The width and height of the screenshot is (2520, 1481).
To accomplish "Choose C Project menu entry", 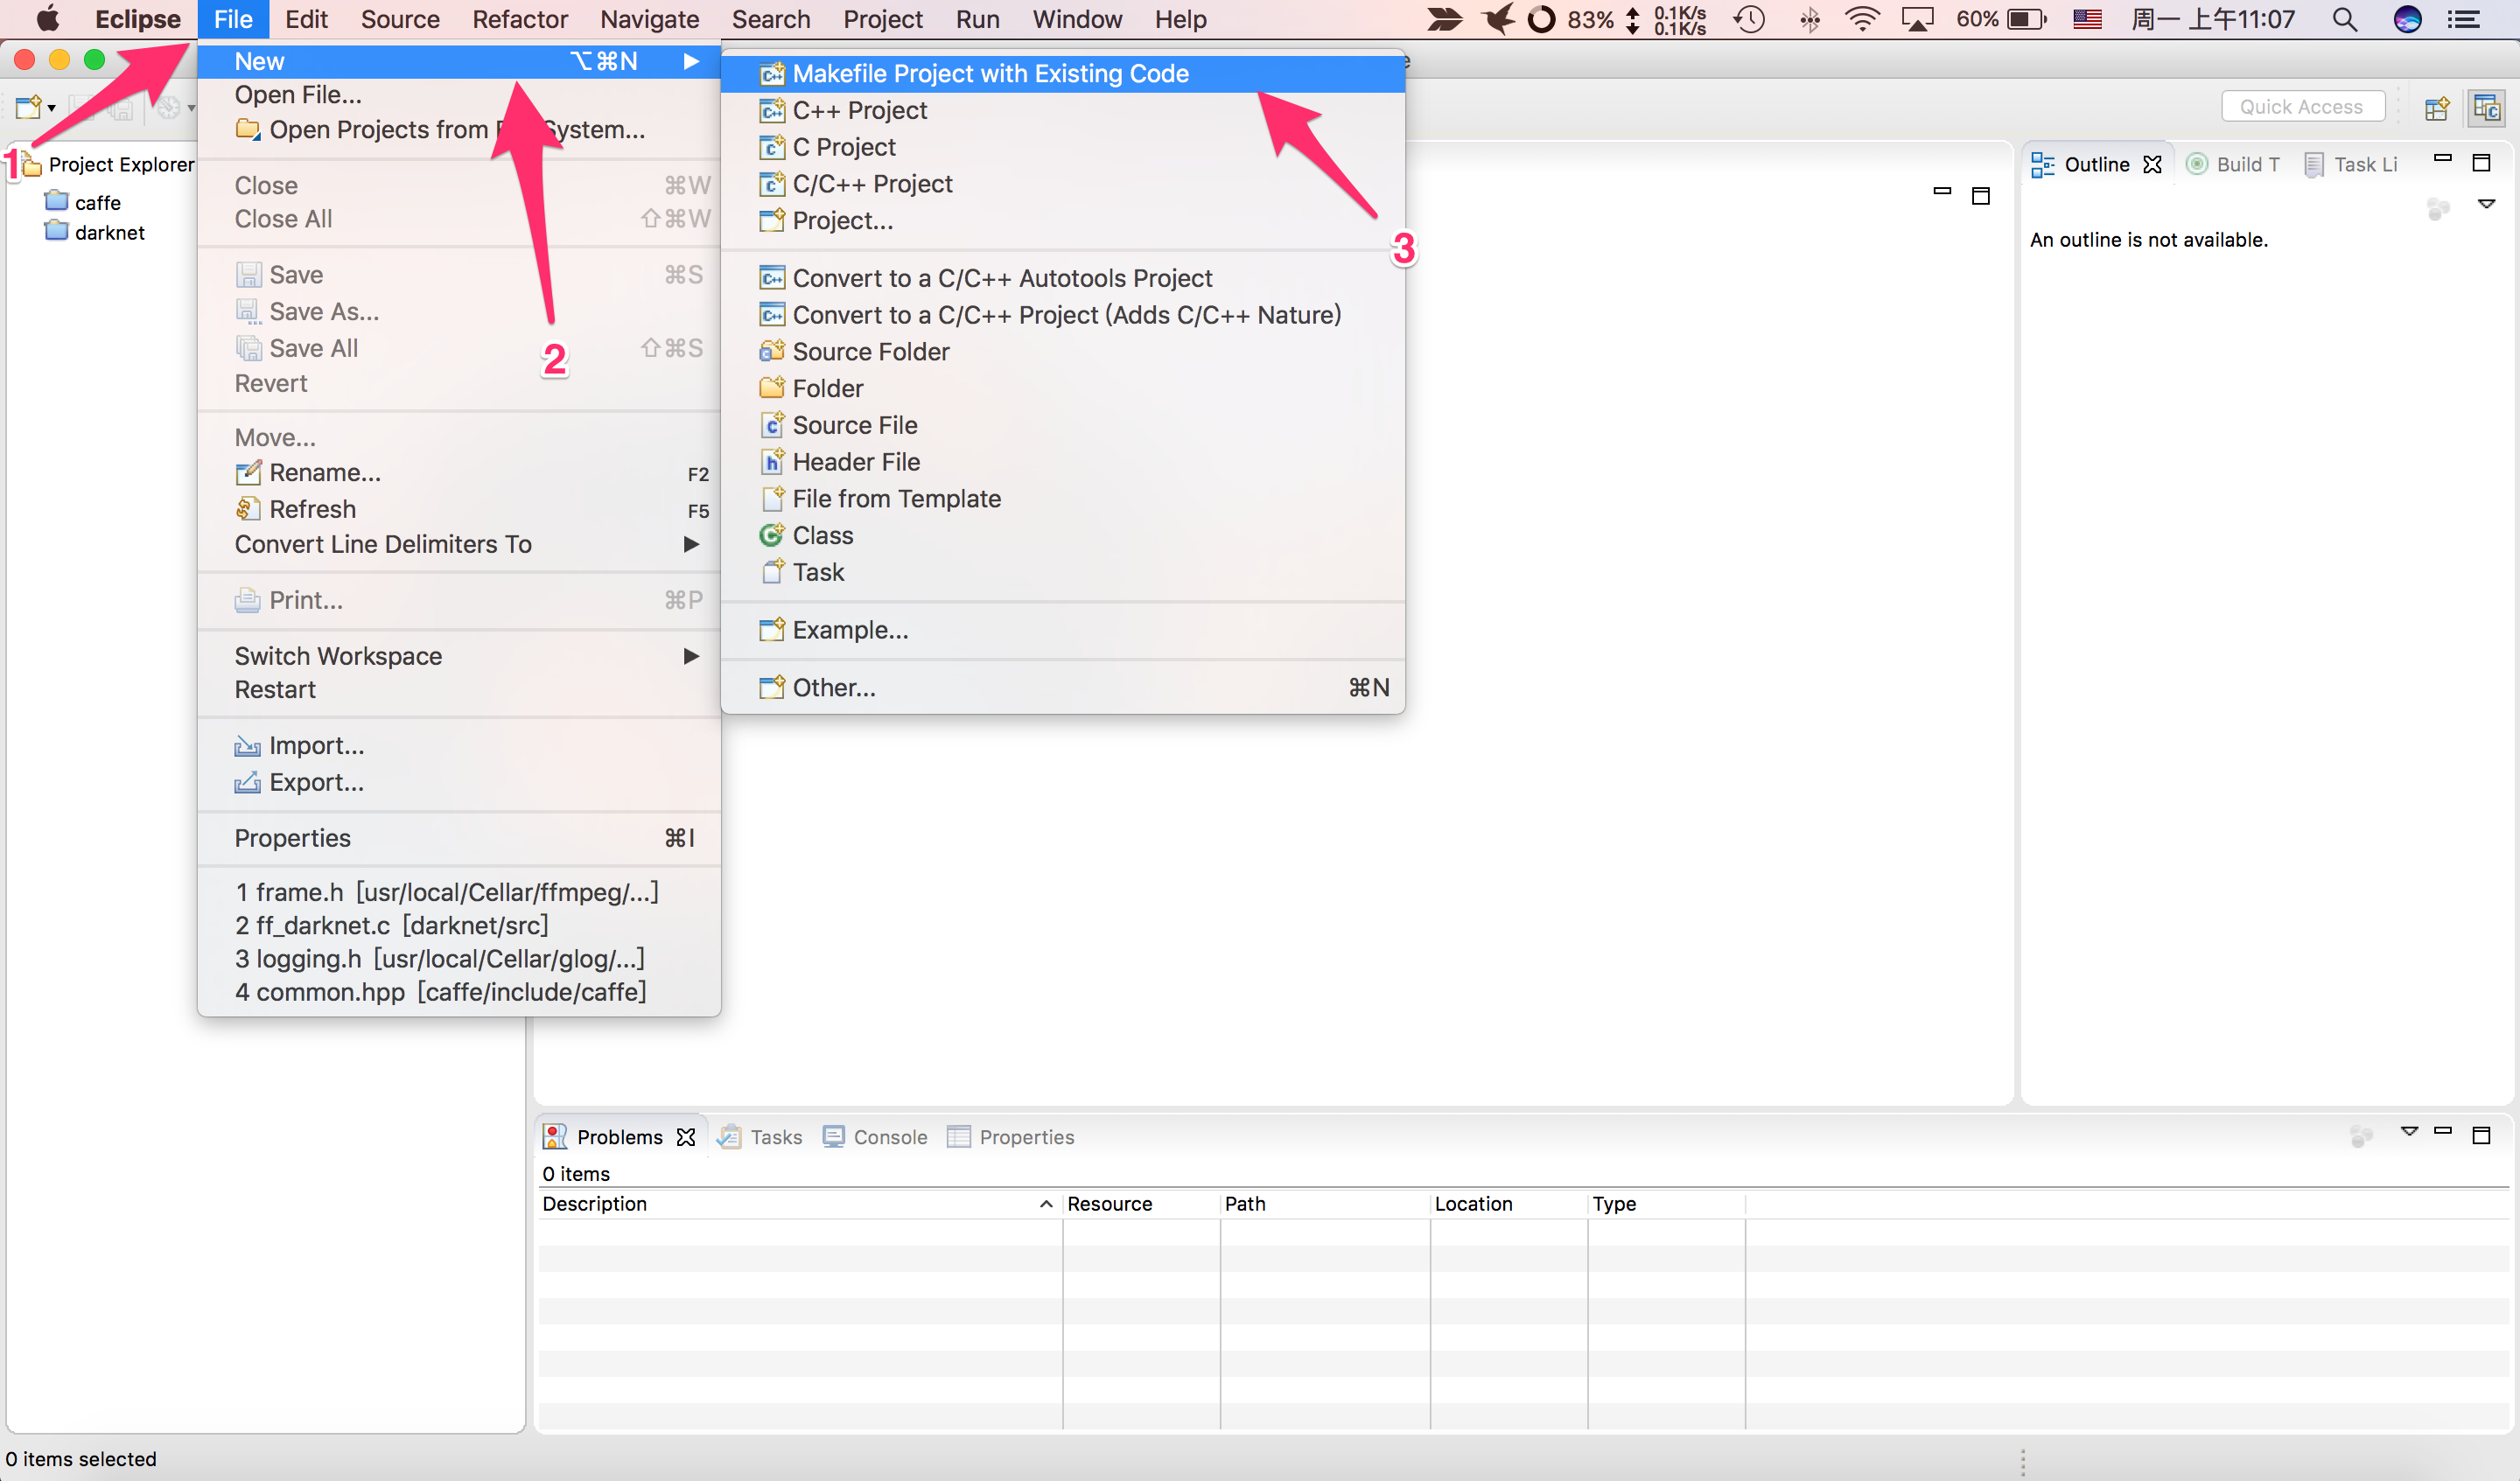I will point(1062,147).
